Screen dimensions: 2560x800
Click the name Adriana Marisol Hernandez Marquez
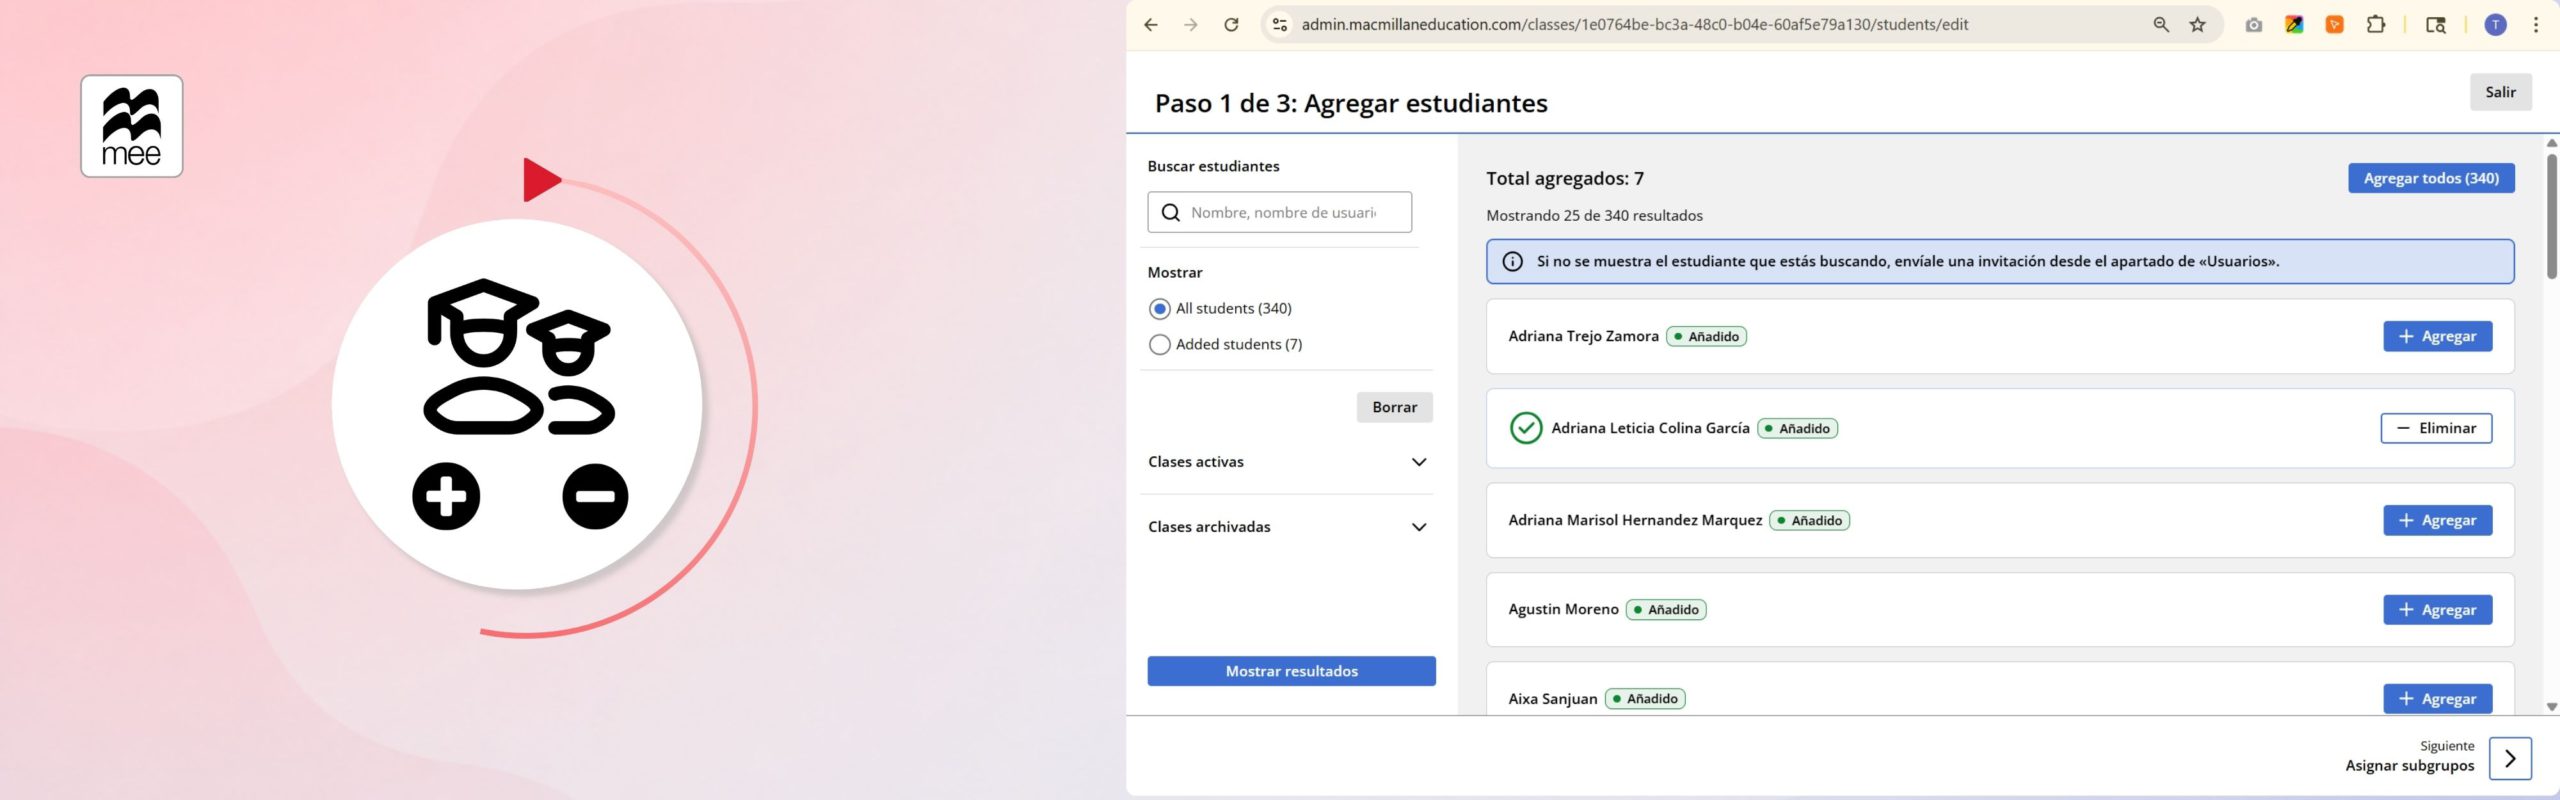(x=1635, y=520)
